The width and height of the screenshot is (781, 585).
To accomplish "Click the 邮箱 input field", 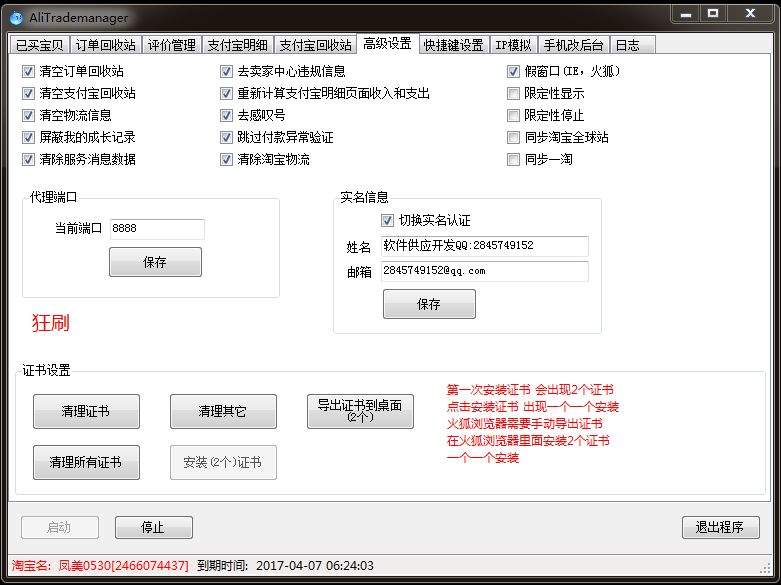I will tap(485, 271).
